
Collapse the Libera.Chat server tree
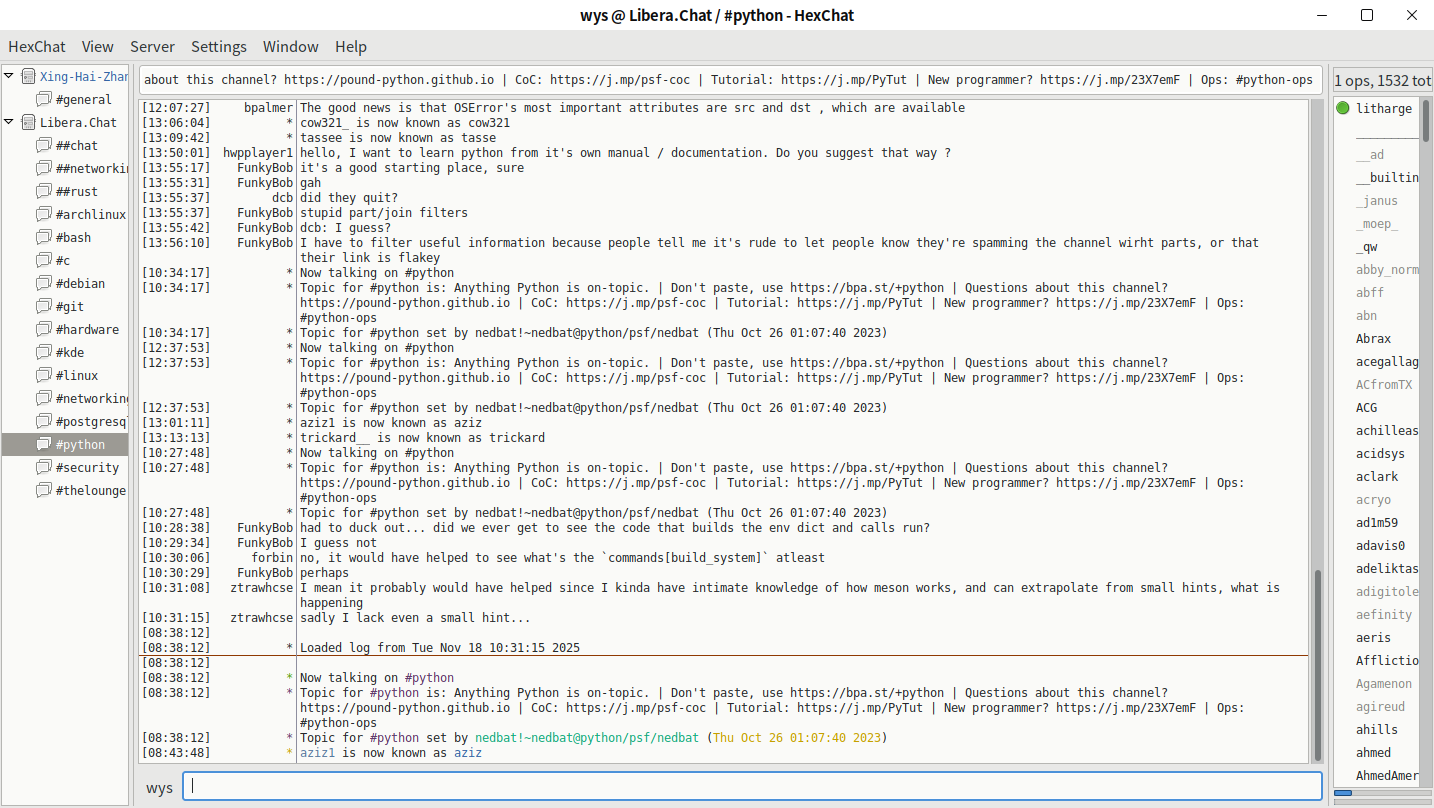click(9, 122)
